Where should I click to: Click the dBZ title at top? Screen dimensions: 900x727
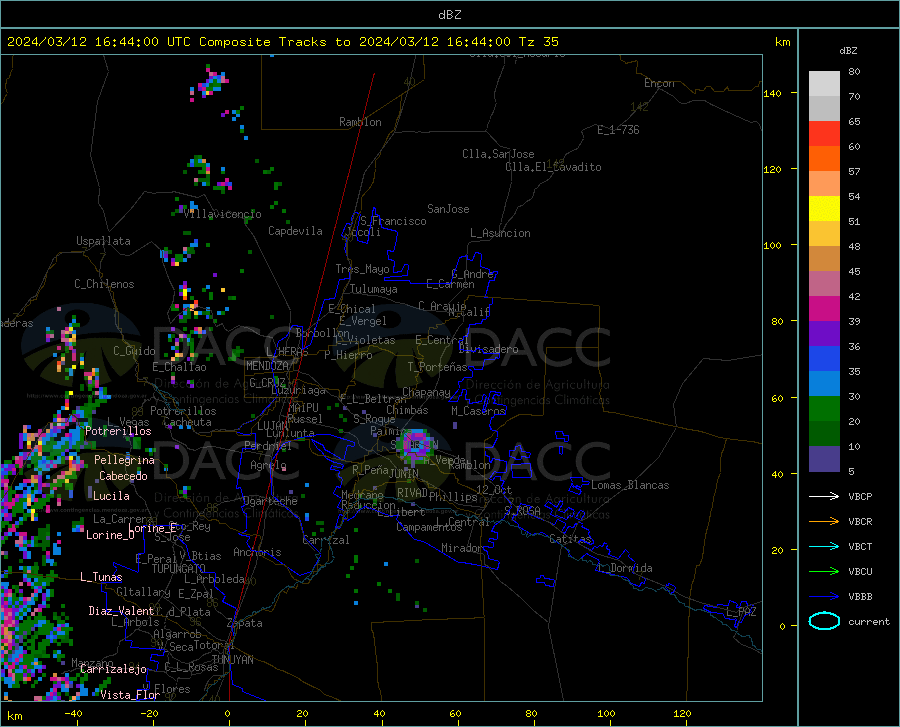pos(449,15)
